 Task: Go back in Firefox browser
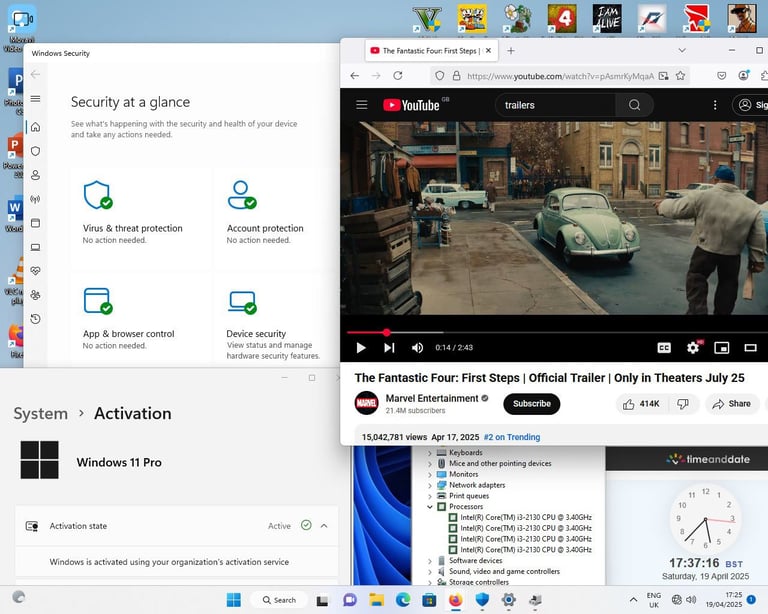(355, 75)
